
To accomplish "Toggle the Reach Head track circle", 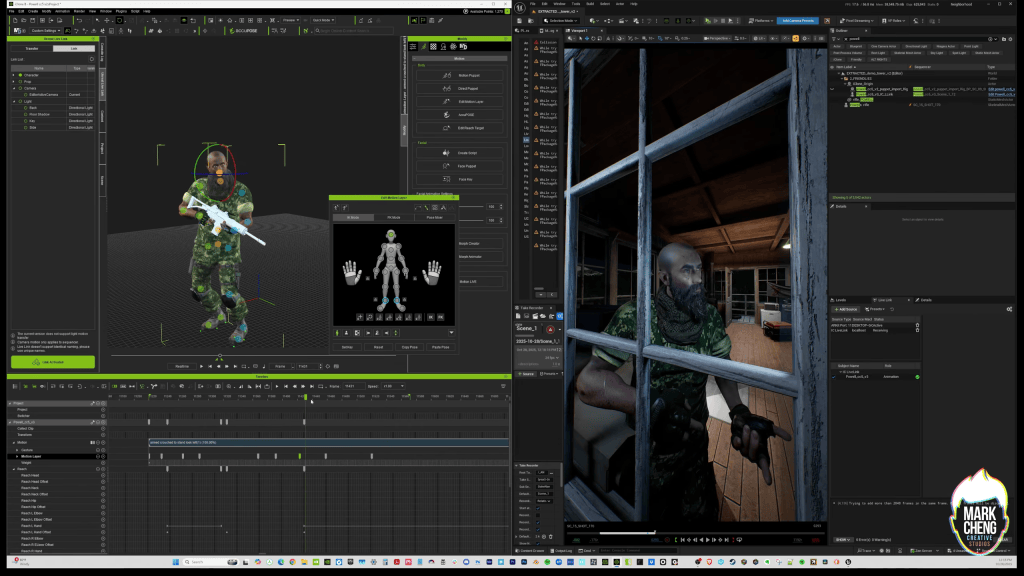I will 103,475.
